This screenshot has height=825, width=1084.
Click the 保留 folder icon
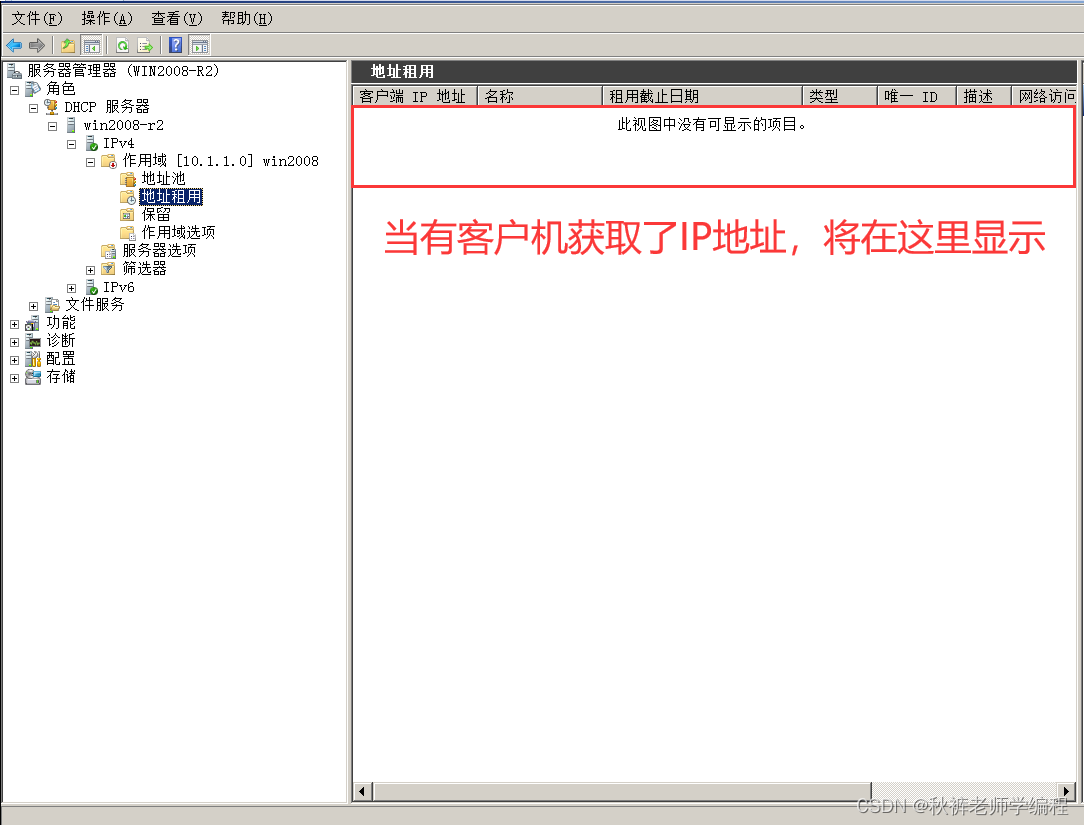point(128,215)
